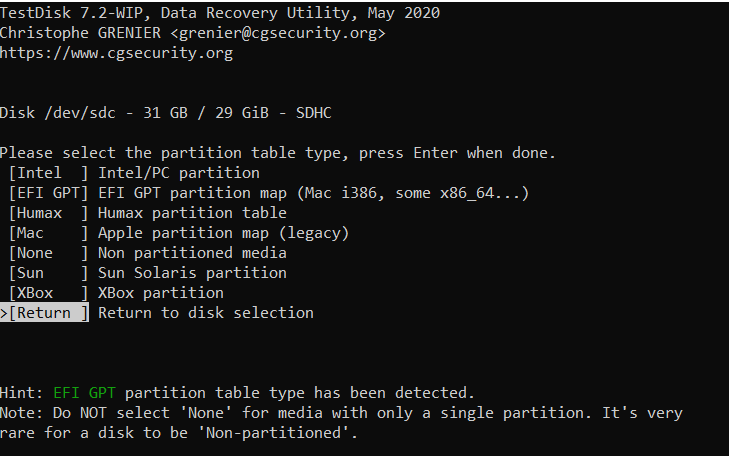Image resolution: width=729 pixels, height=456 pixels.
Task: Click the 'Return to disk selection' description
Action: pyautogui.click(x=205, y=313)
